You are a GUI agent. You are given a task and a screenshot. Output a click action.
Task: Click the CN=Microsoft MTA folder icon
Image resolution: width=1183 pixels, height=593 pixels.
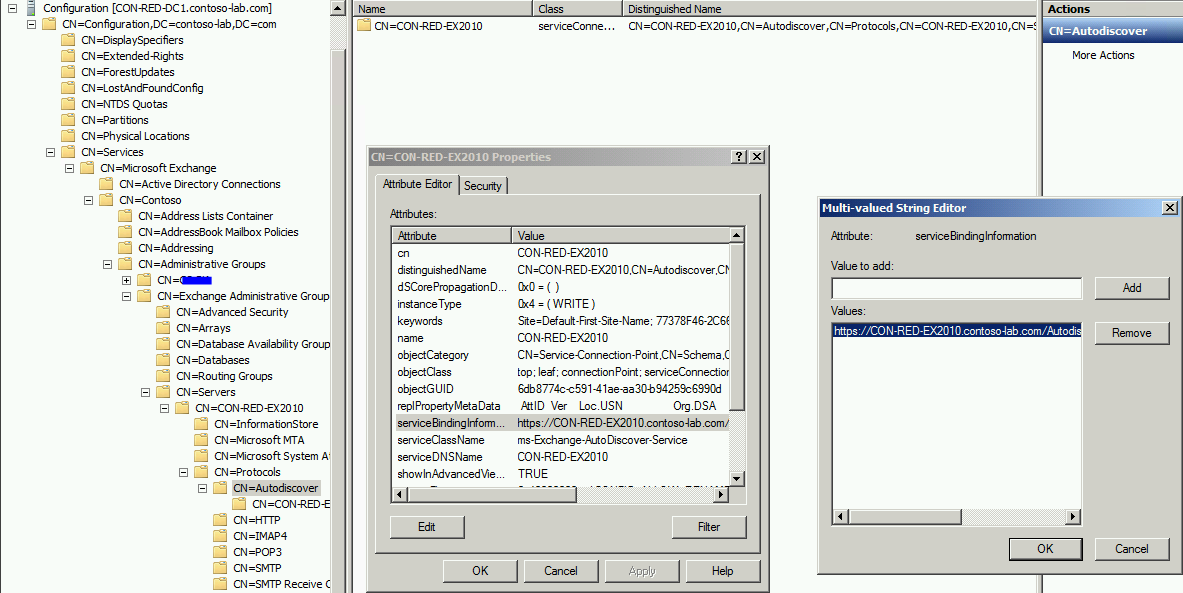[x=201, y=440]
